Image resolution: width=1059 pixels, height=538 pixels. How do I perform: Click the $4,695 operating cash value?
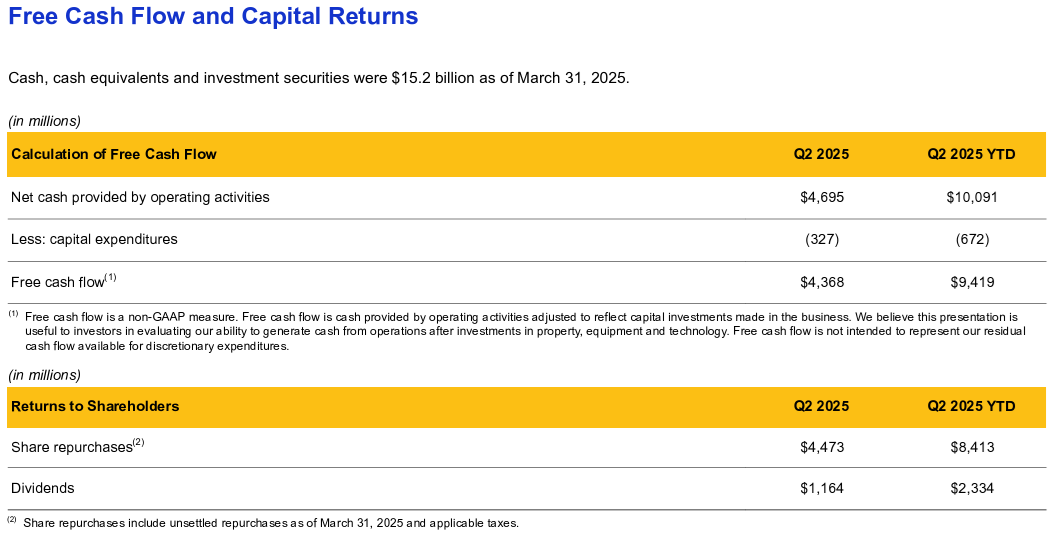(x=822, y=197)
